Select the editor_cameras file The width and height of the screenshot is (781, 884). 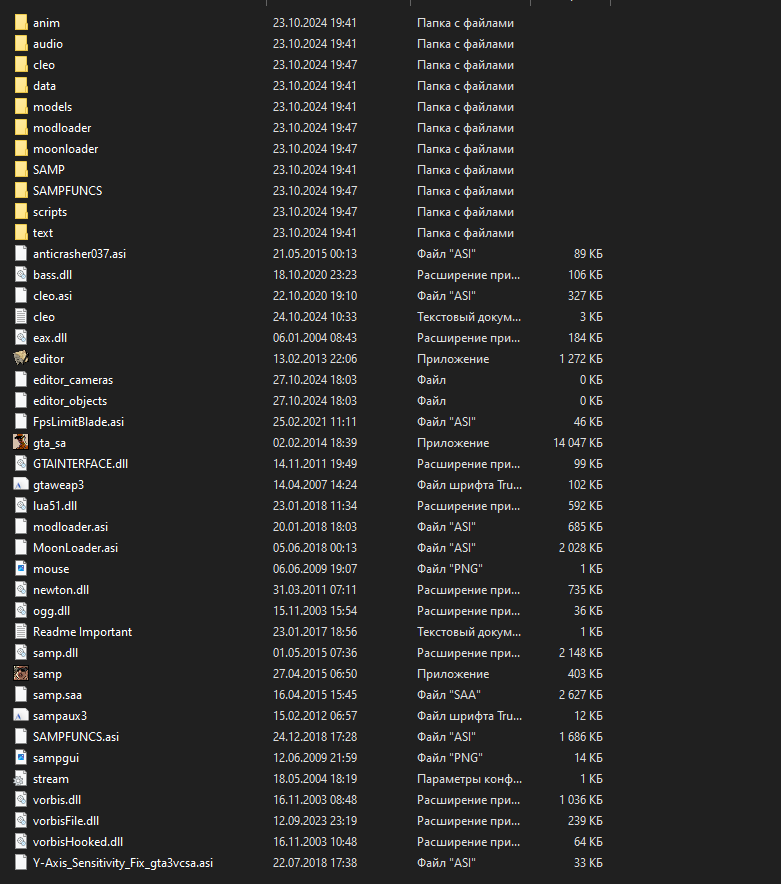point(72,379)
